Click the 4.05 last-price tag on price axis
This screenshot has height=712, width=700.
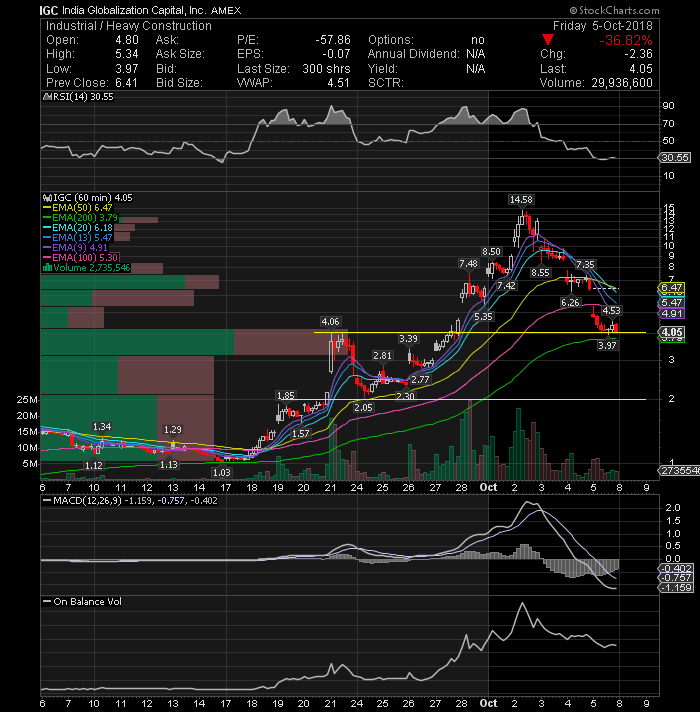click(671, 332)
